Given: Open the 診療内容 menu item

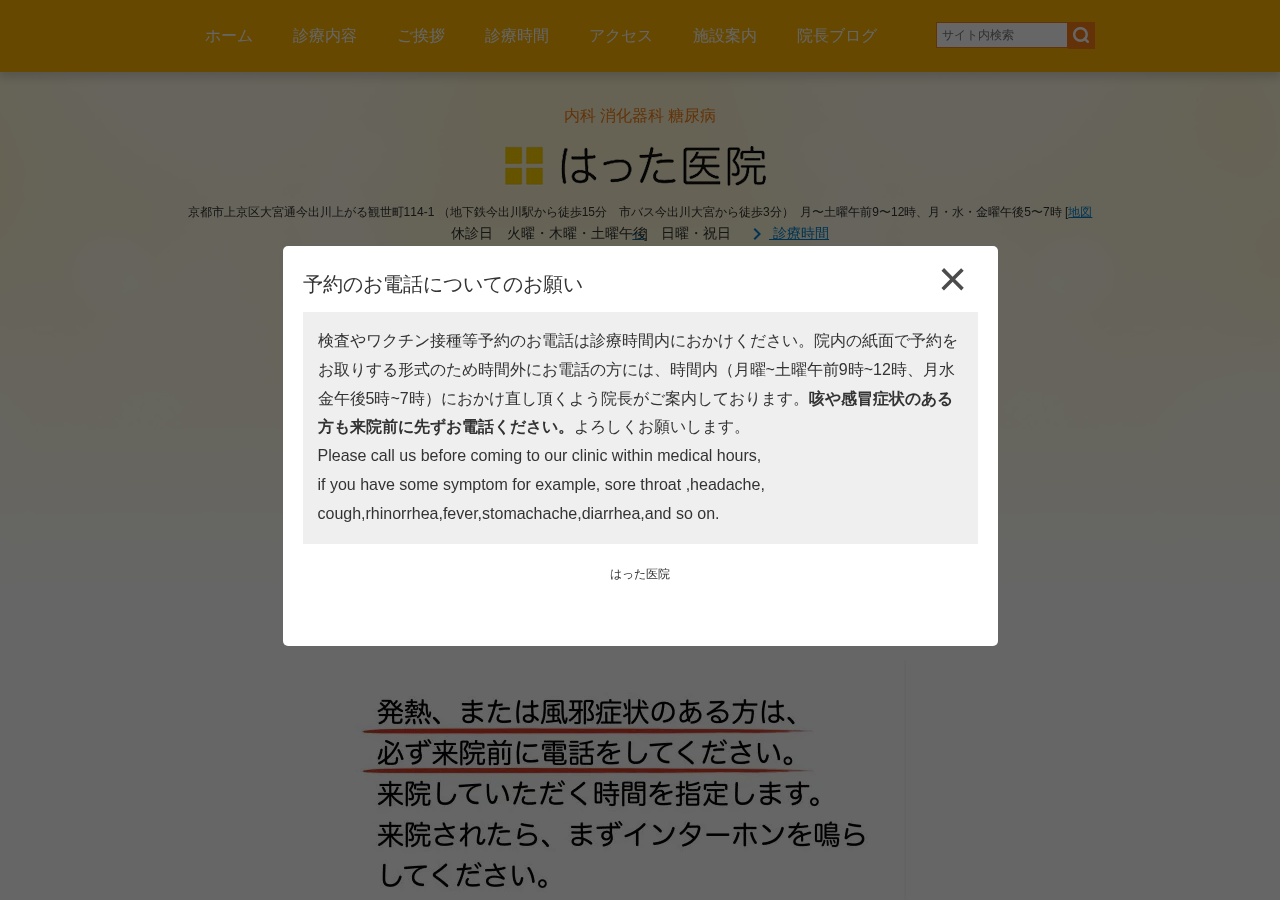Looking at the screenshot, I should (325, 36).
